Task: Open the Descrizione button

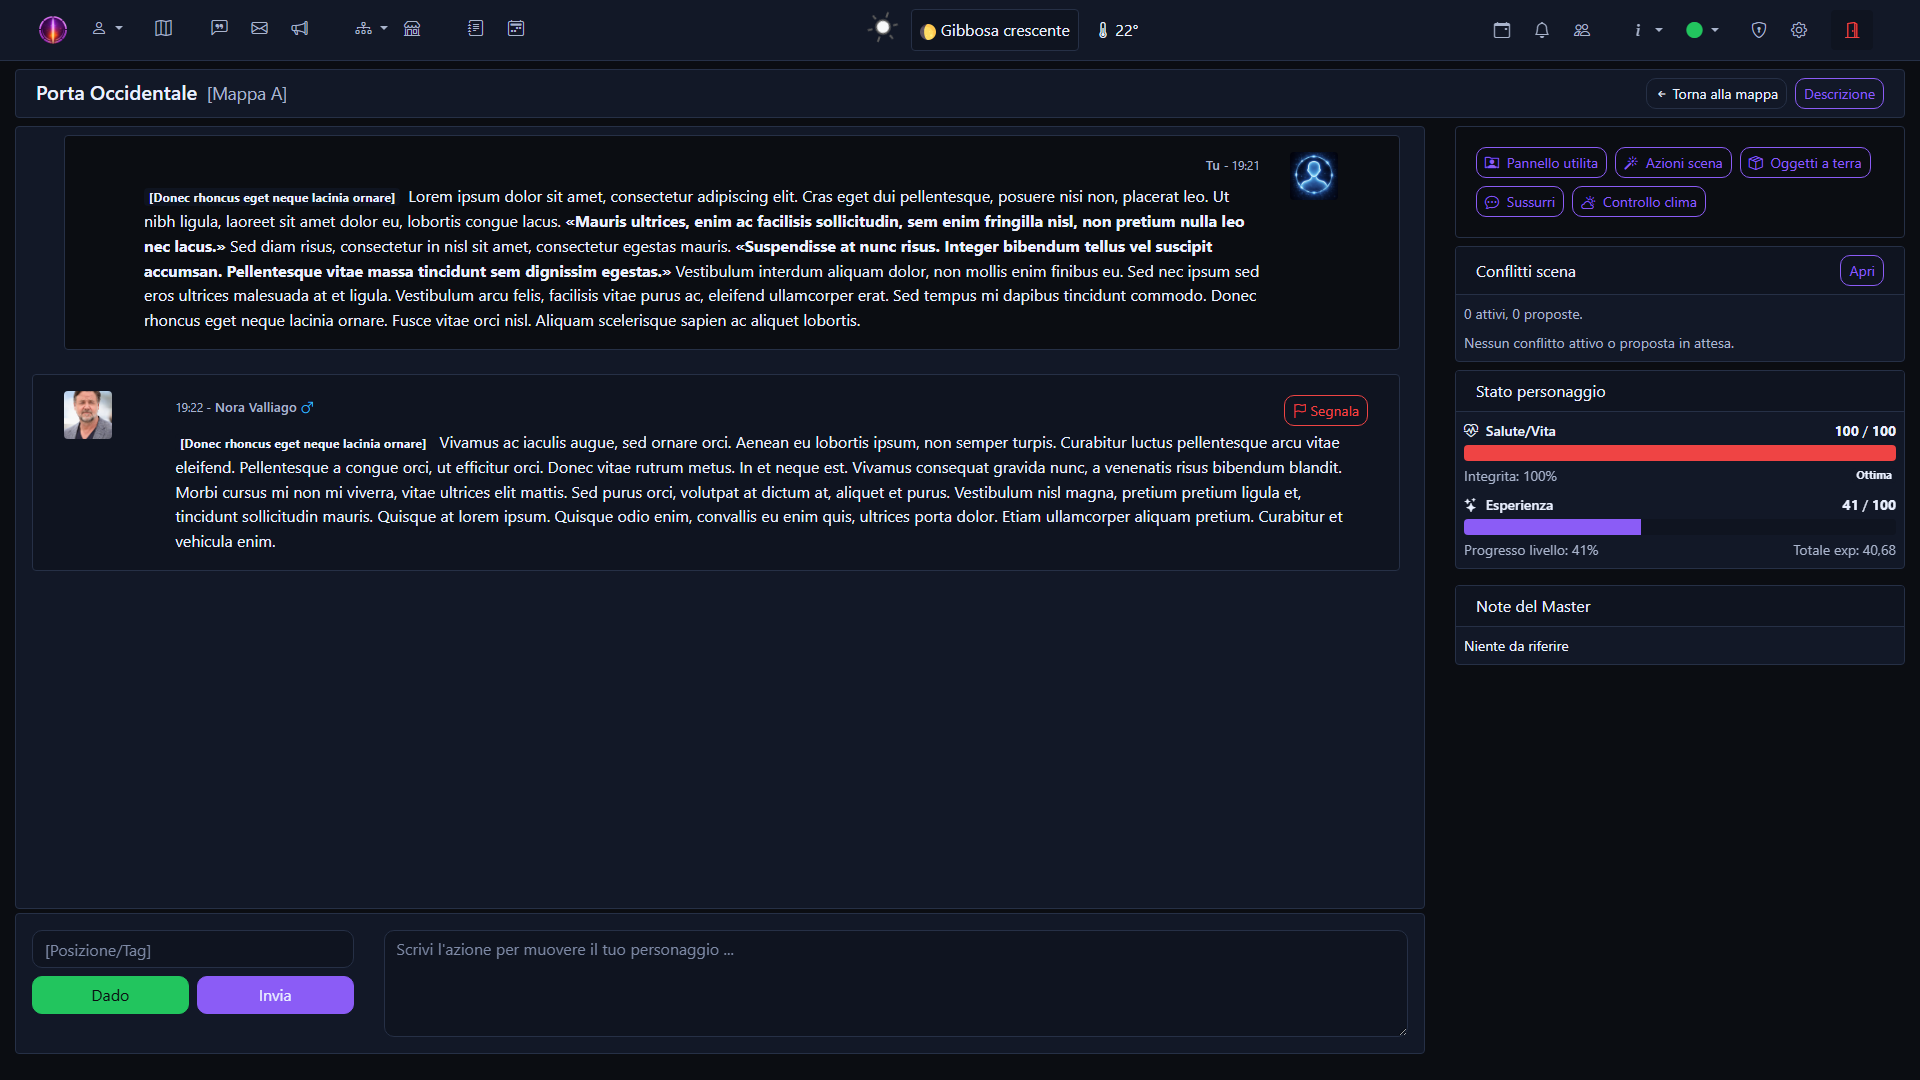Action: point(1839,94)
